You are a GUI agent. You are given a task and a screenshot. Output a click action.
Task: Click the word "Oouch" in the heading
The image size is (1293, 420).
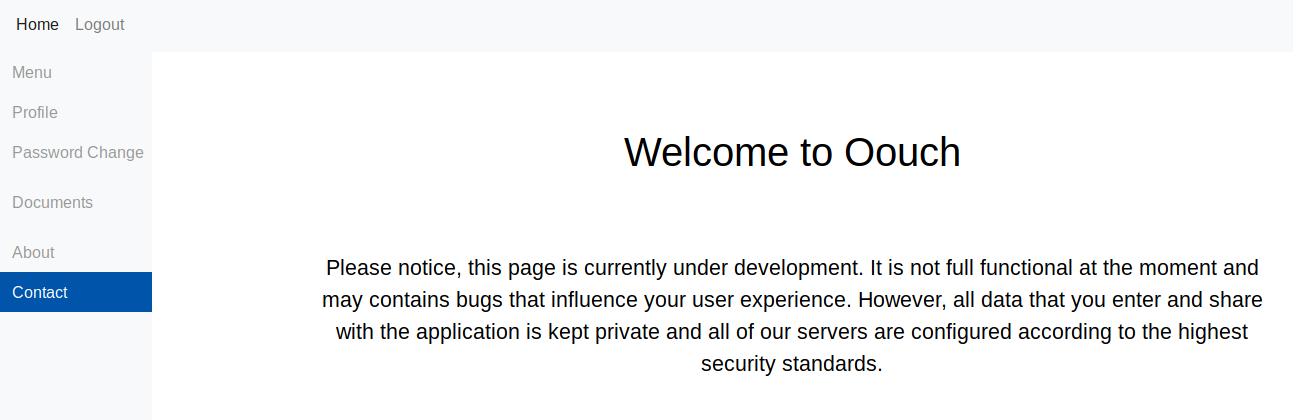click(902, 152)
